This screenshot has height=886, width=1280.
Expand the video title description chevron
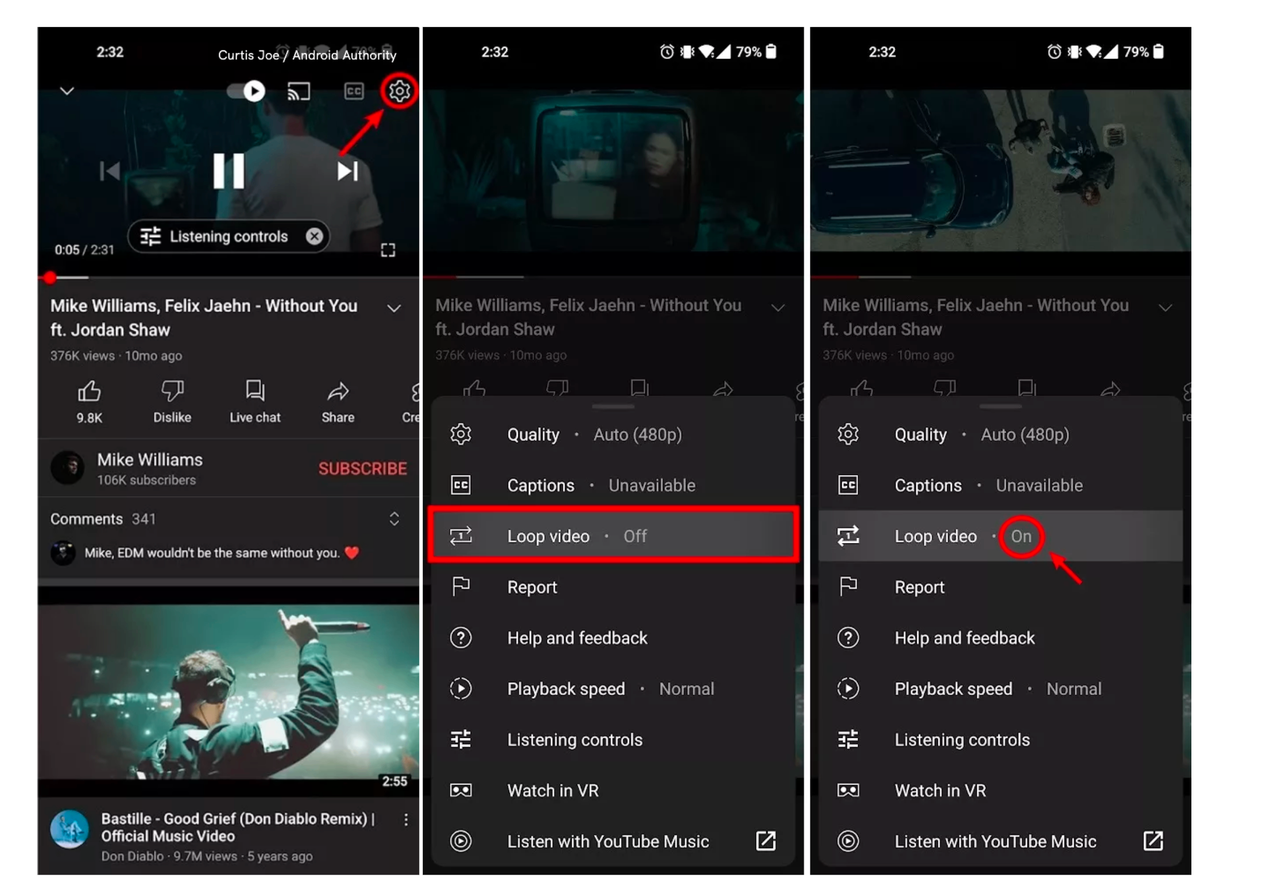393,307
